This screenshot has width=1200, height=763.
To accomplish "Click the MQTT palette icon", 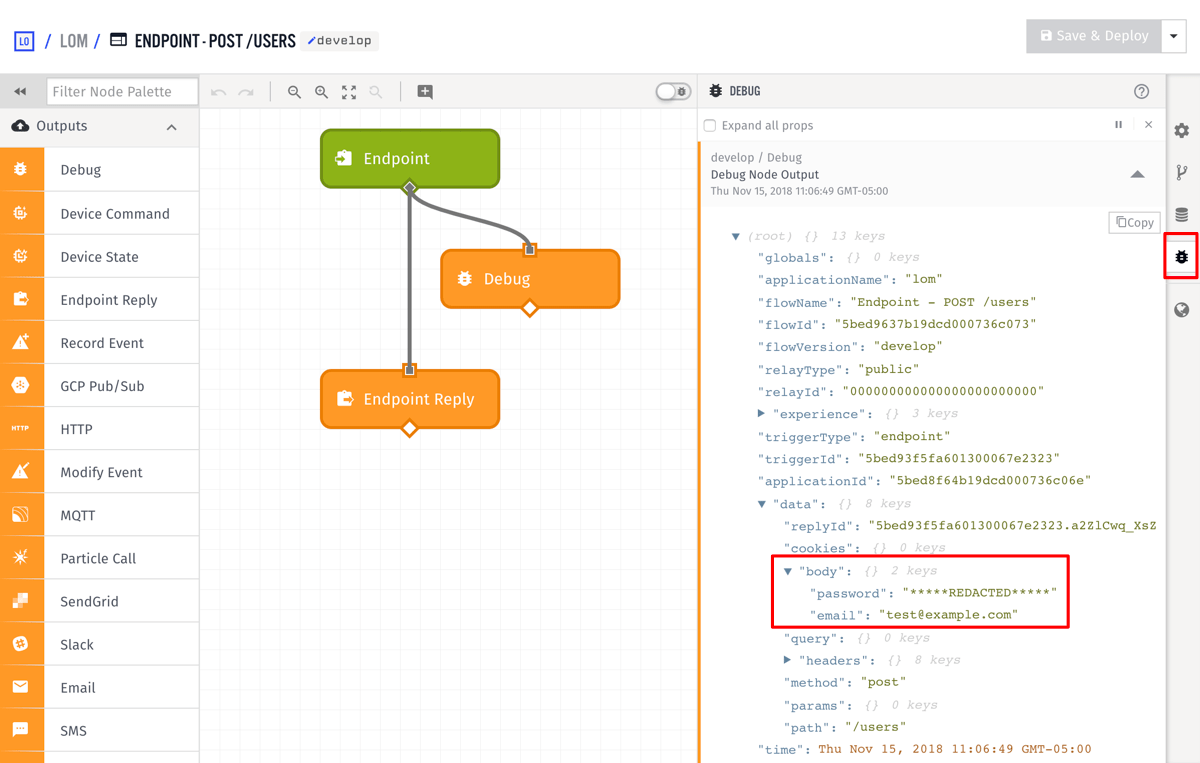I will pos(21,514).
